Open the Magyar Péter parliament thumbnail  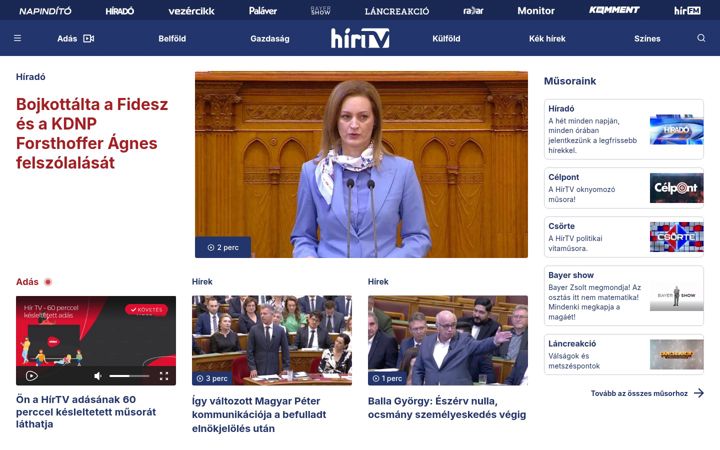tap(272, 340)
